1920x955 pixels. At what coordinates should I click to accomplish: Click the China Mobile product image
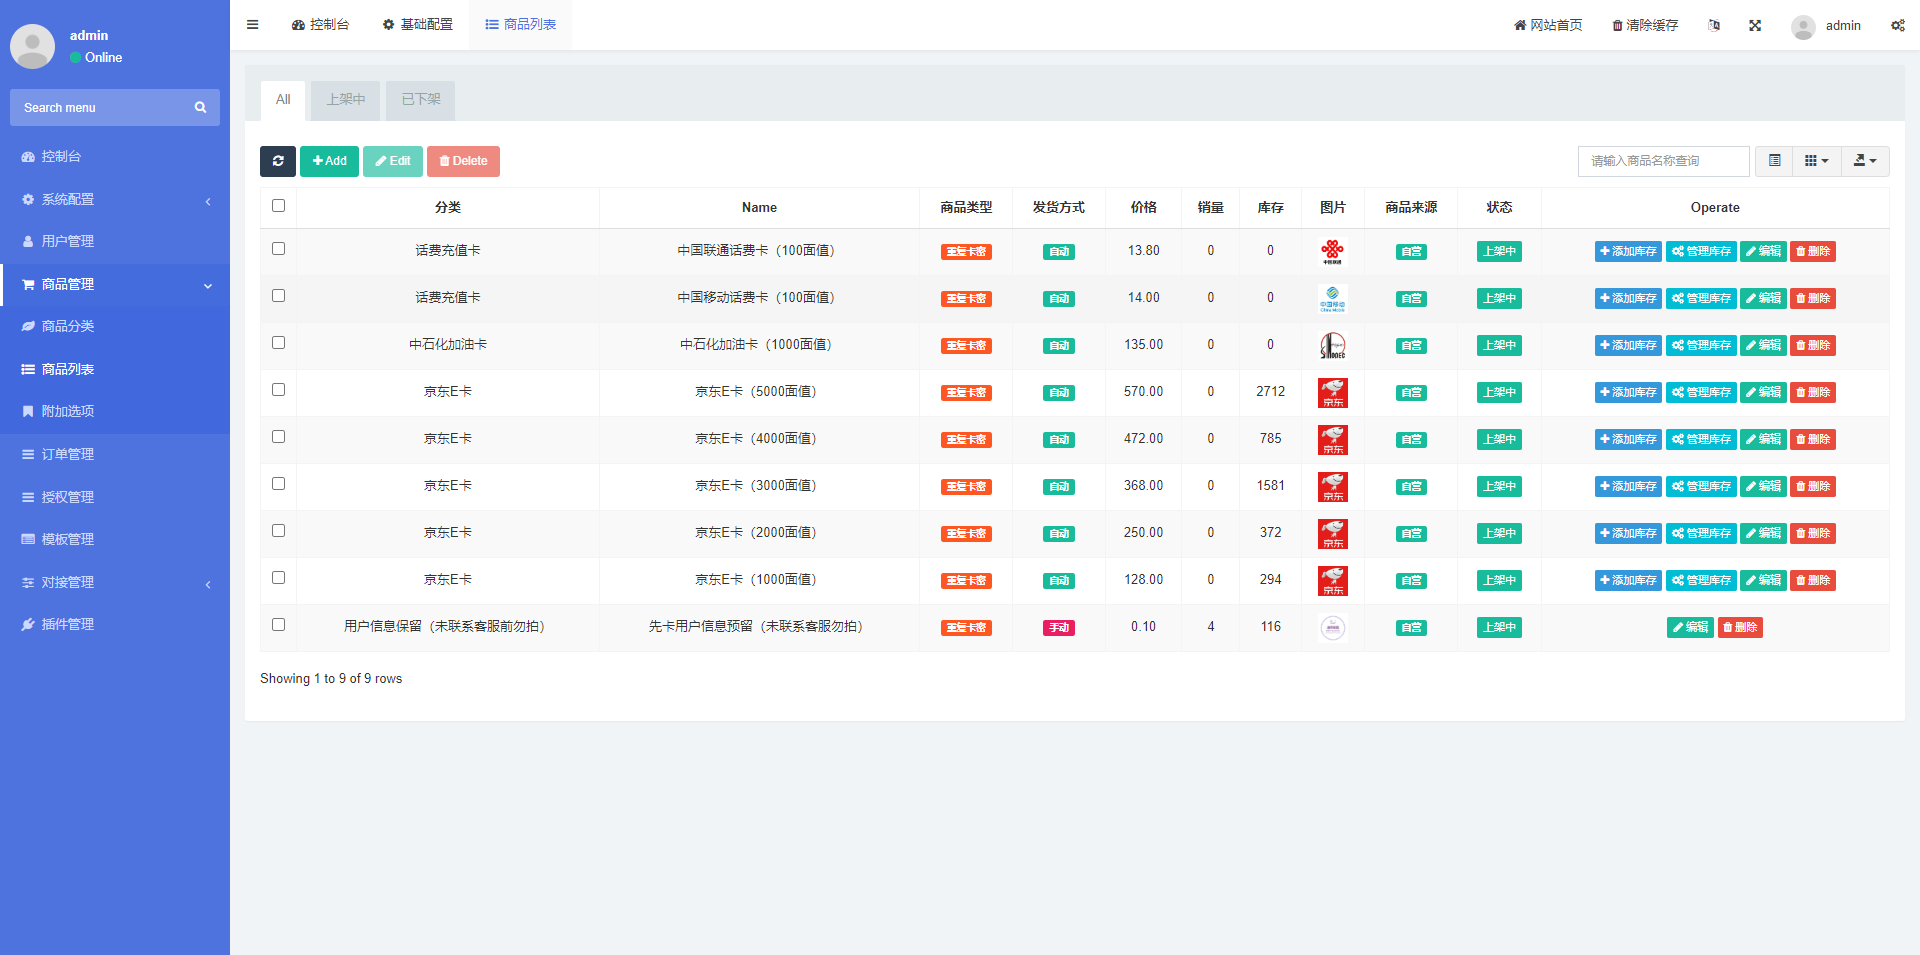tap(1333, 298)
